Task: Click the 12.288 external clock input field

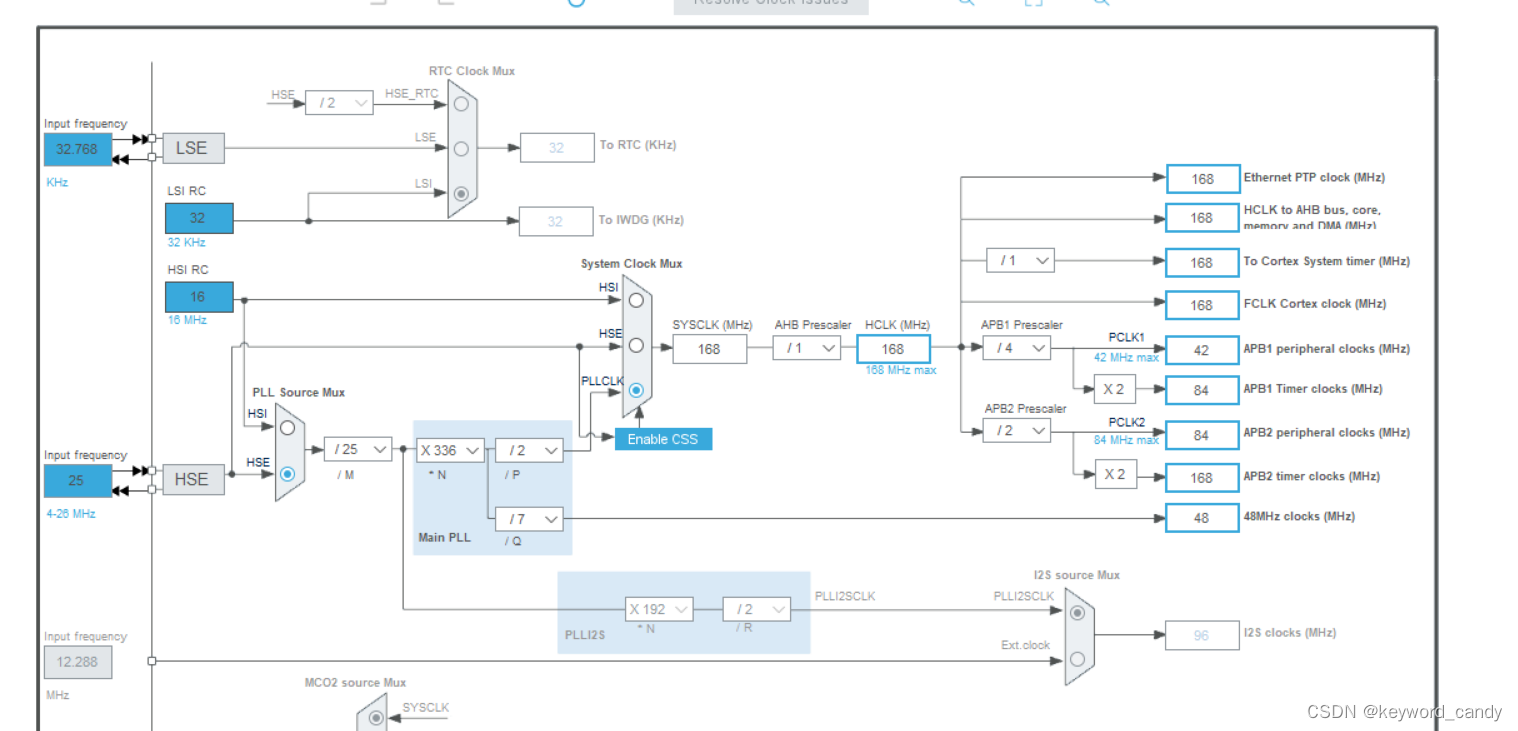Action: tap(78, 662)
